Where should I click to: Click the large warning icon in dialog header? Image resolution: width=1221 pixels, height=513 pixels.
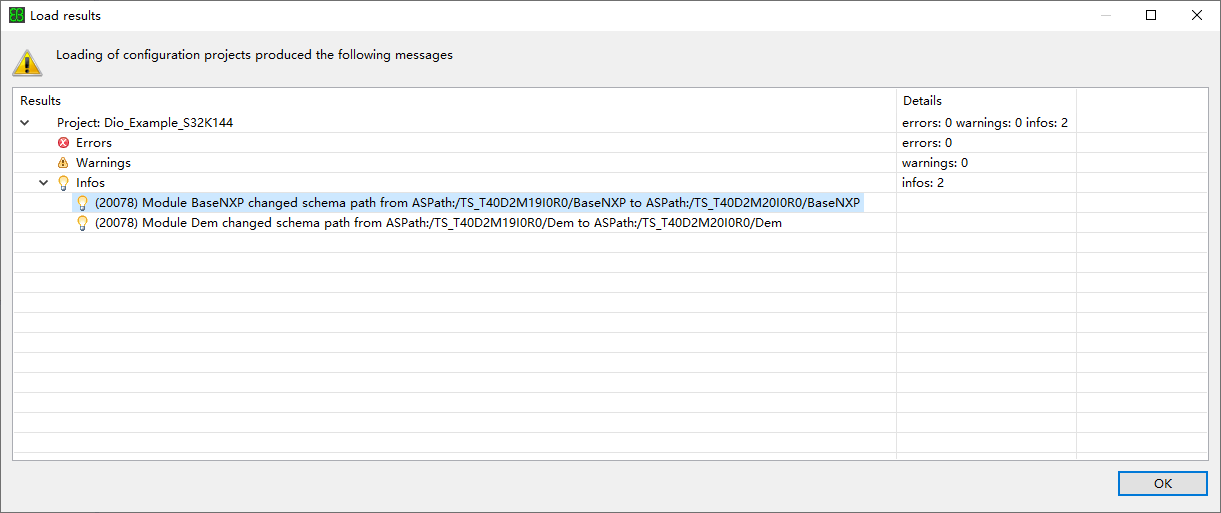[27, 61]
